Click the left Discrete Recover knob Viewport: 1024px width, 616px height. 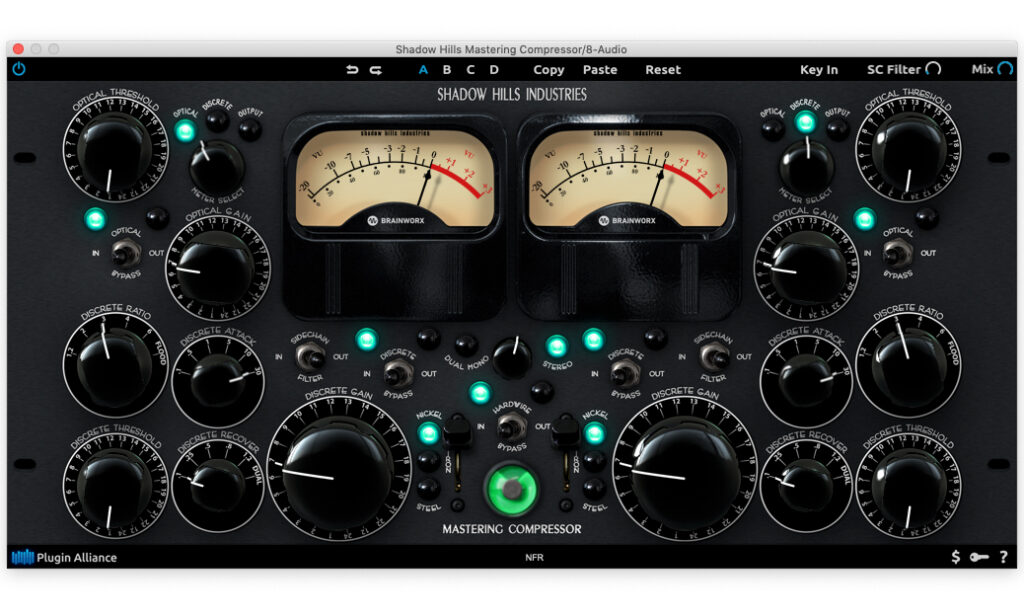(217, 485)
